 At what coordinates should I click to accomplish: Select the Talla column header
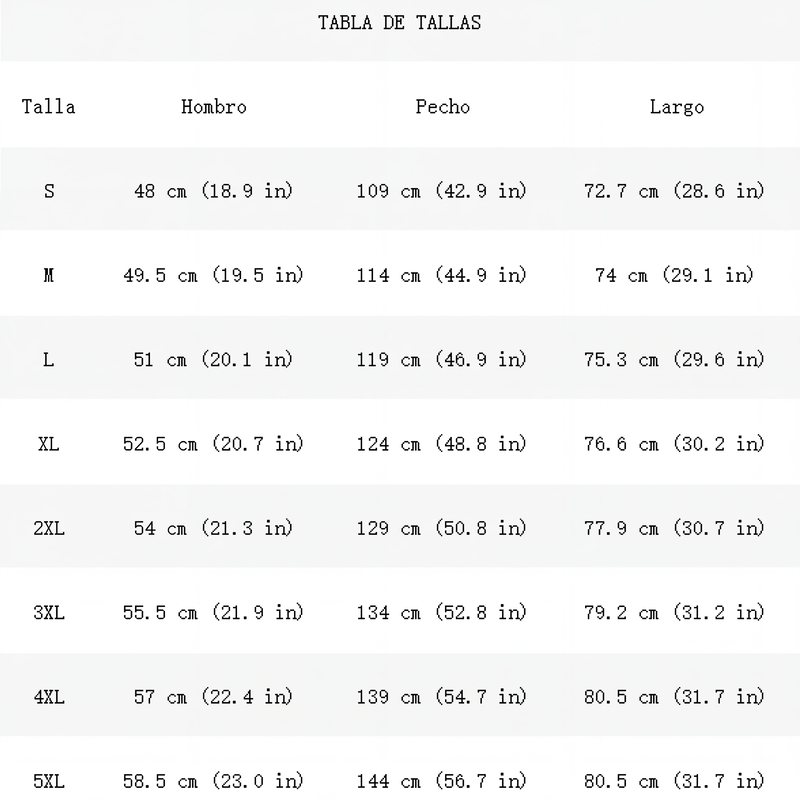[x=48, y=107]
